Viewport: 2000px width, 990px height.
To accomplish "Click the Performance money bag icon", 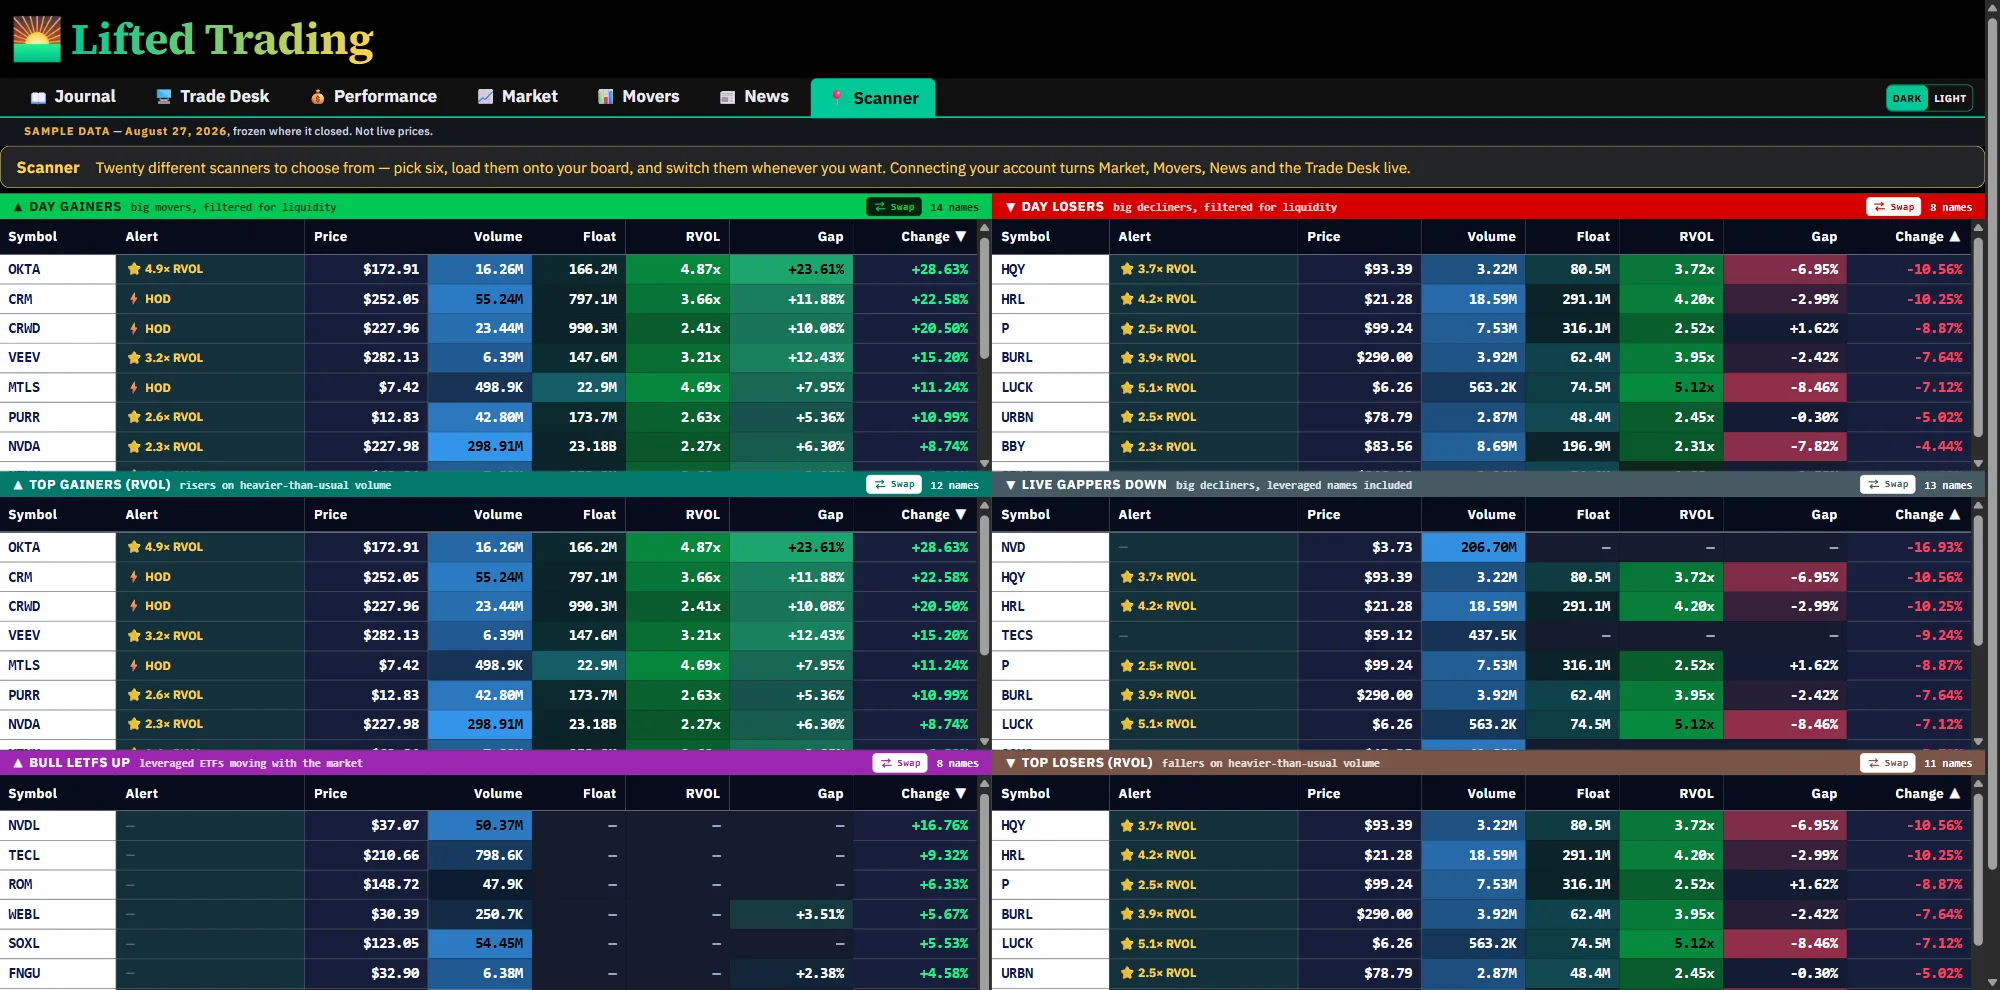I will click(317, 97).
